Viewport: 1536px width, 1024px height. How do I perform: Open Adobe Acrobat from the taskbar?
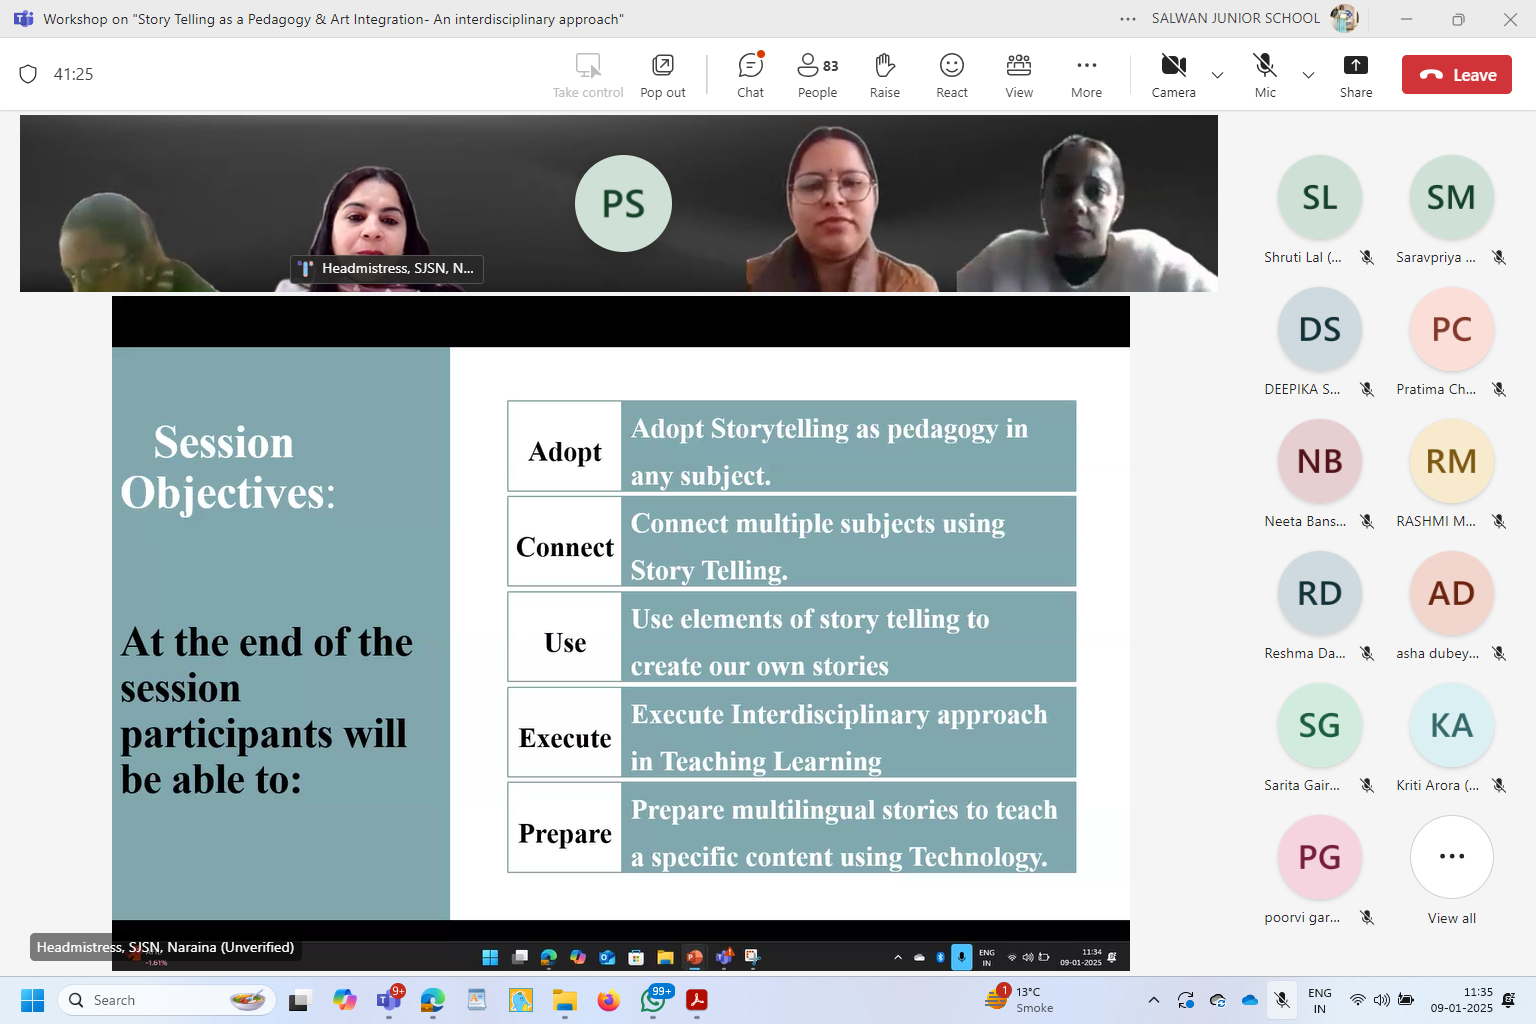click(697, 1000)
